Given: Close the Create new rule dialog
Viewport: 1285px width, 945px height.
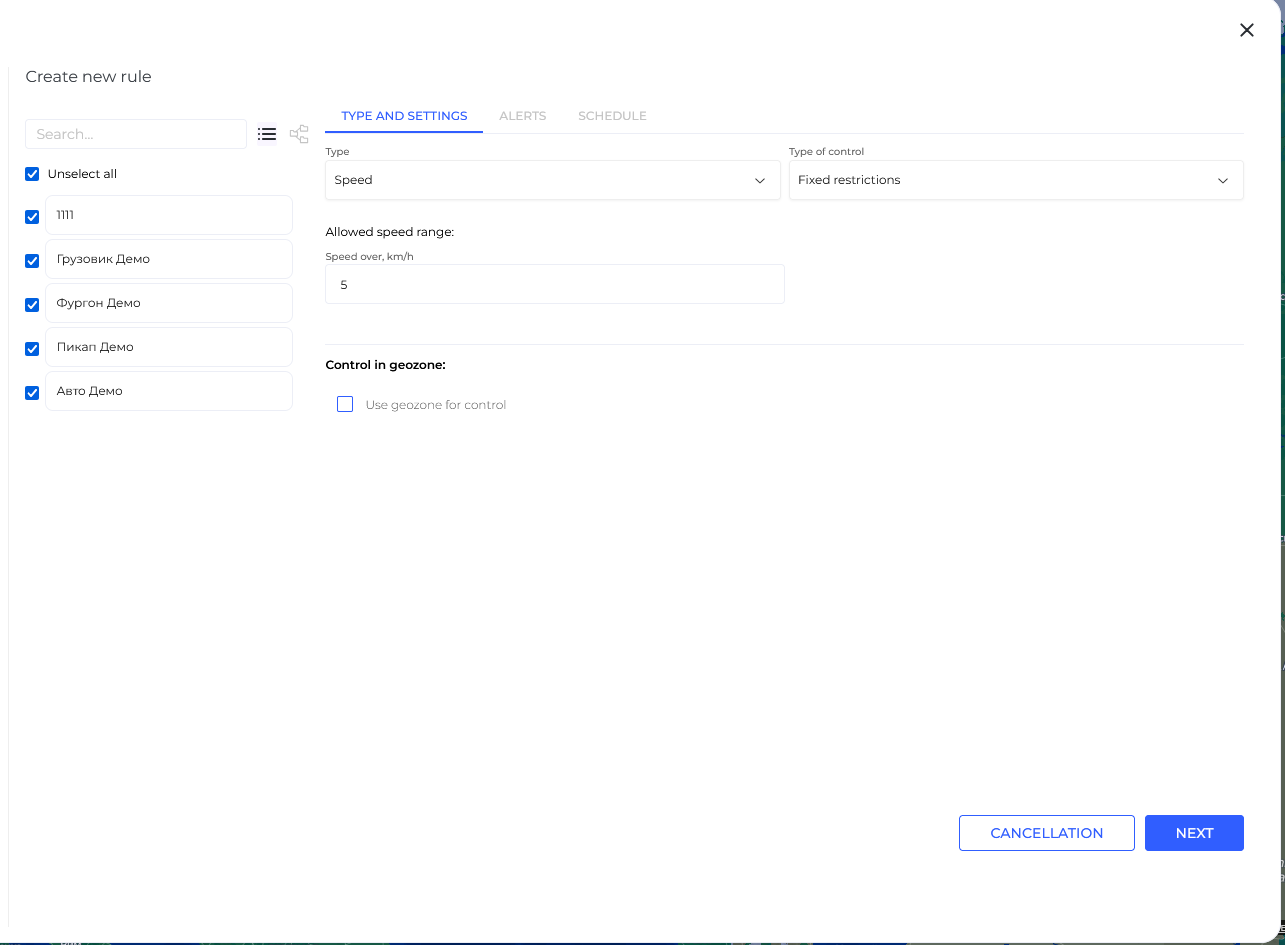Looking at the screenshot, I should (x=1246, y=30).
